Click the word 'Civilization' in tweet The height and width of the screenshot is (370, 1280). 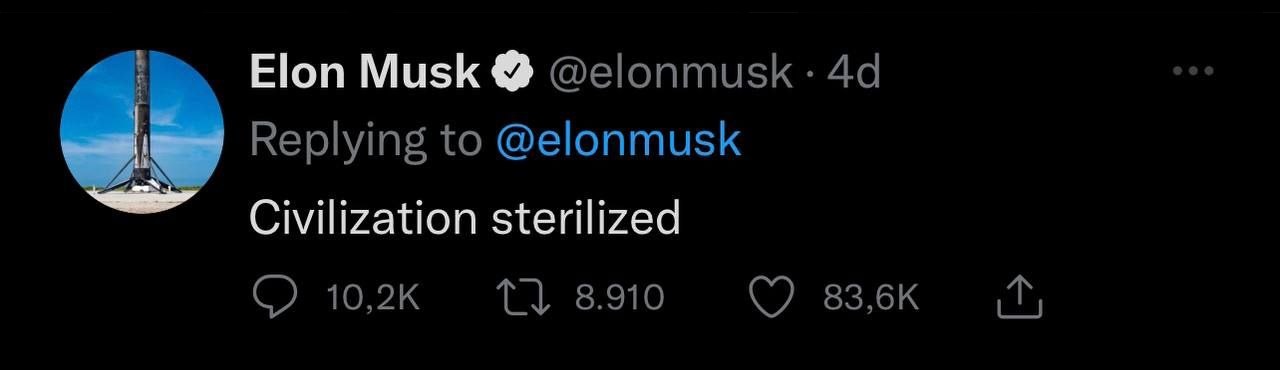[x=363, y=218]
